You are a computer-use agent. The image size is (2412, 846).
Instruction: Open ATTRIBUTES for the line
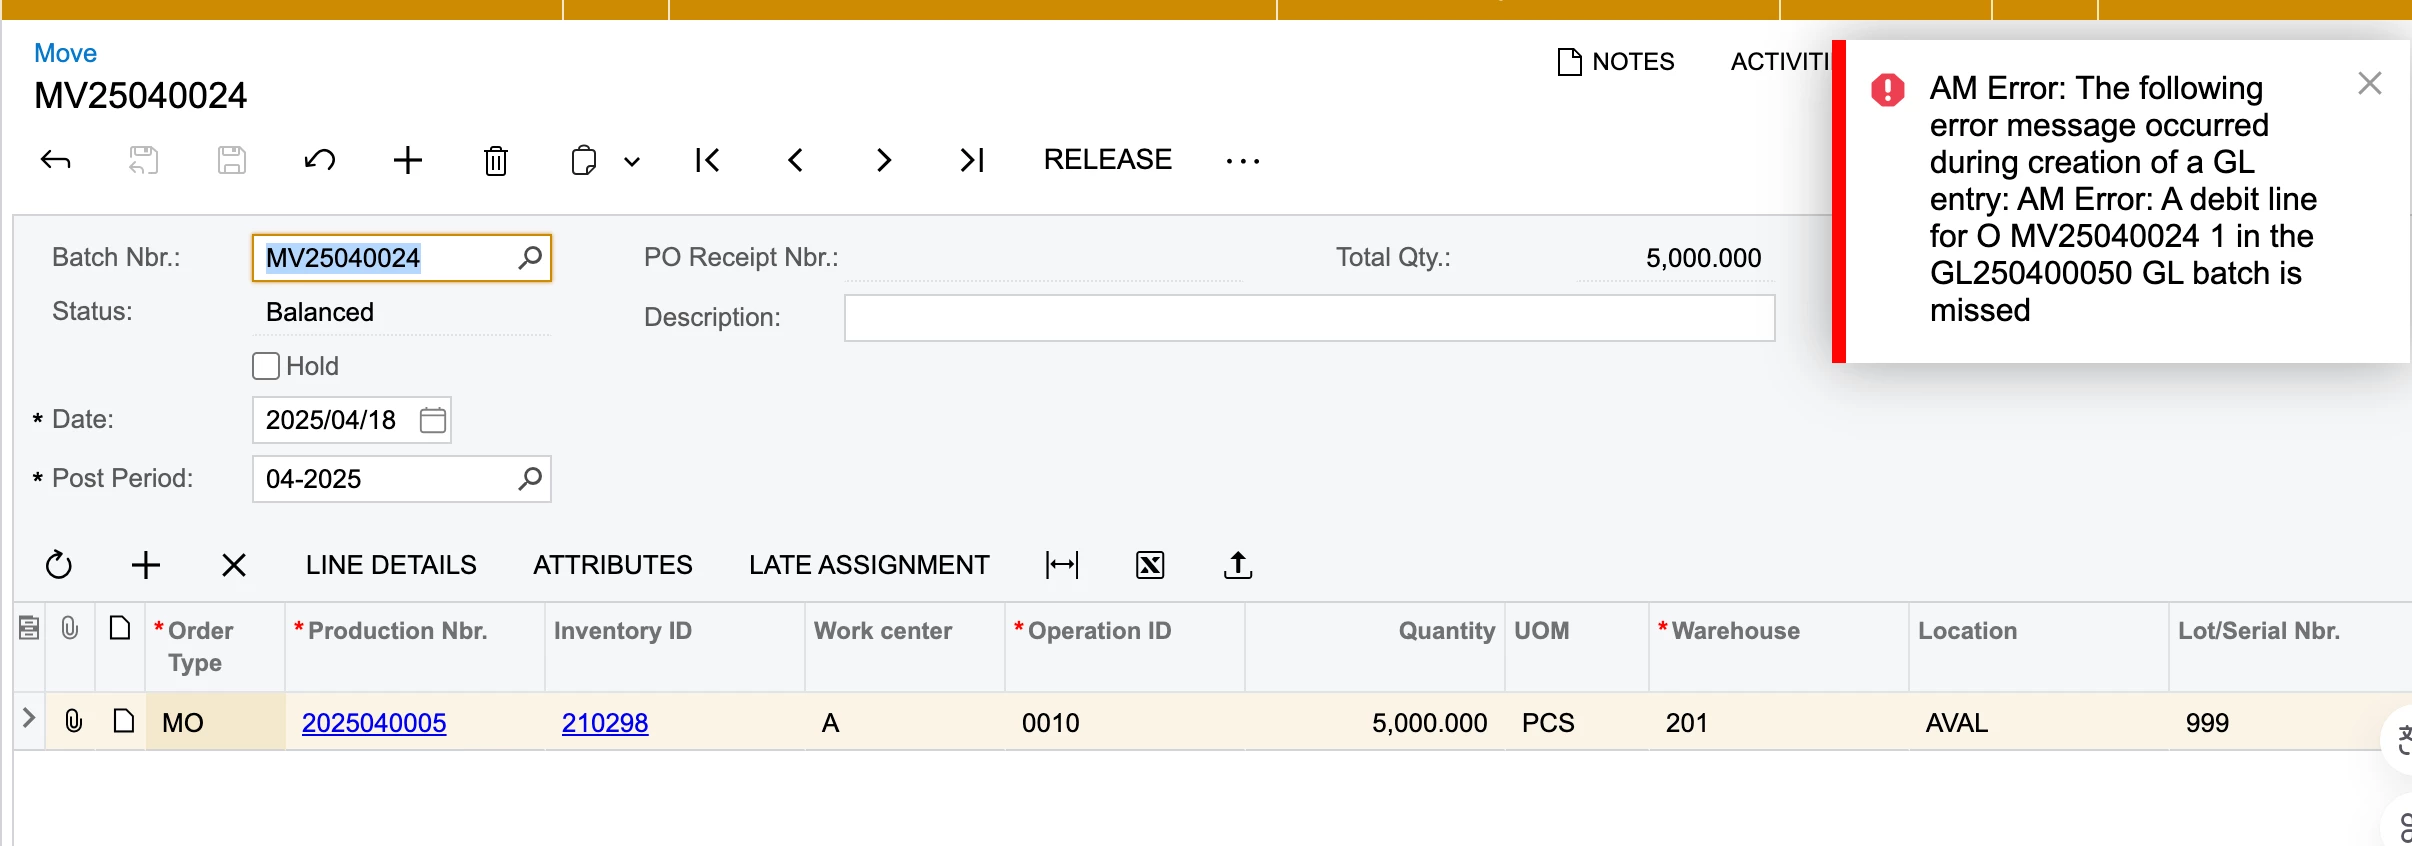point(613,565)
